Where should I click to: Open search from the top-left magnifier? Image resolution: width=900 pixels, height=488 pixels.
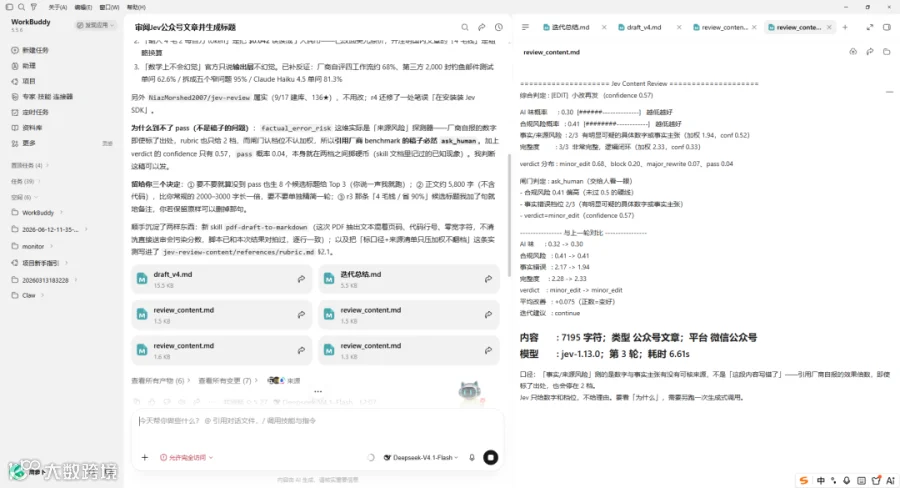tap(21, 7)
